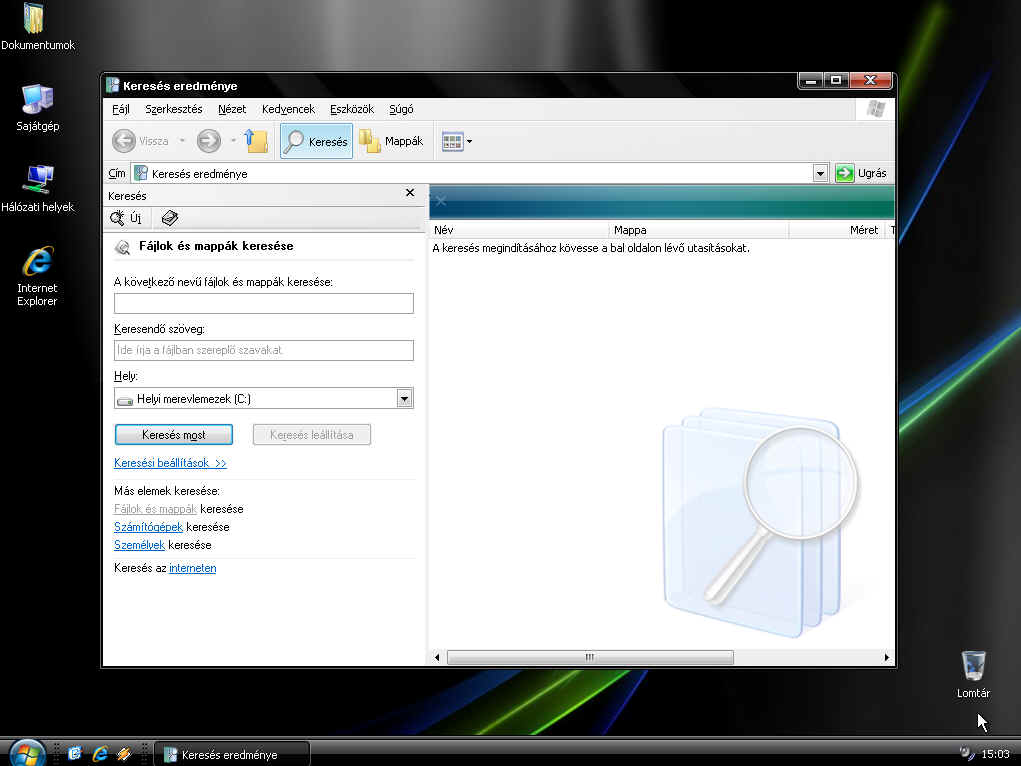The width and height of the screenshot is (1021, 766).
Task: Open the Nézet menu
Action: [x=232, y=109]
